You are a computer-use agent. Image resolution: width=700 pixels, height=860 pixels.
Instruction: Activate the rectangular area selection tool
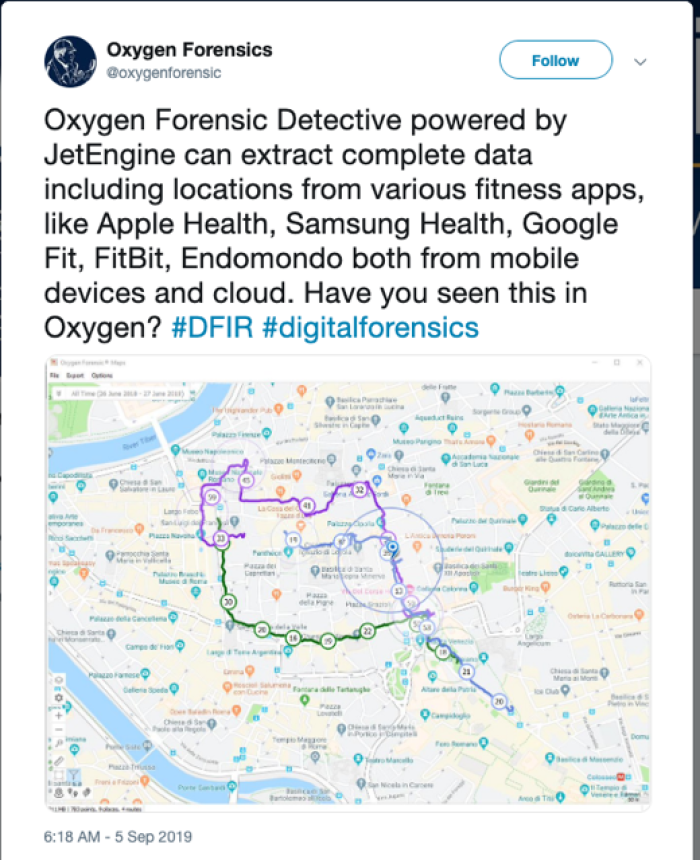57,772
